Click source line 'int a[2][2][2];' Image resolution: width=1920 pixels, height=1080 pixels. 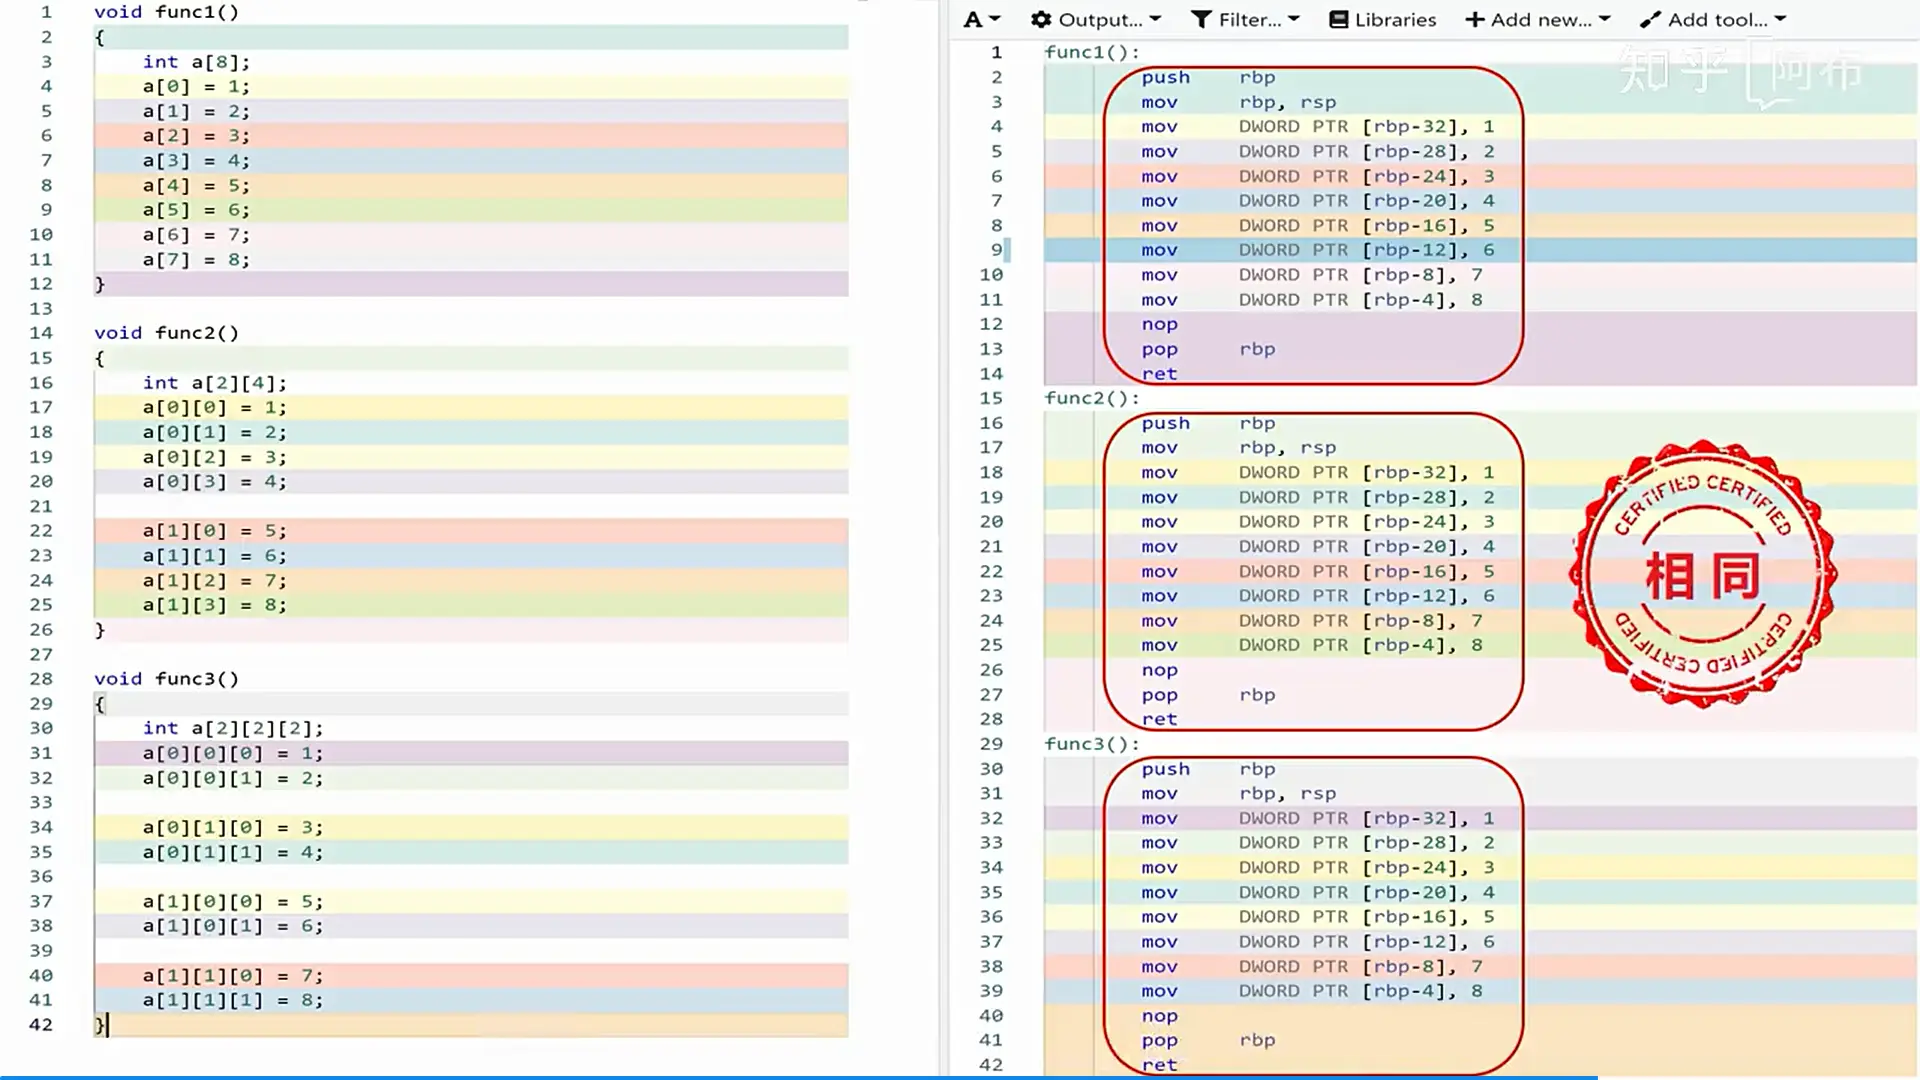[233, 728]
